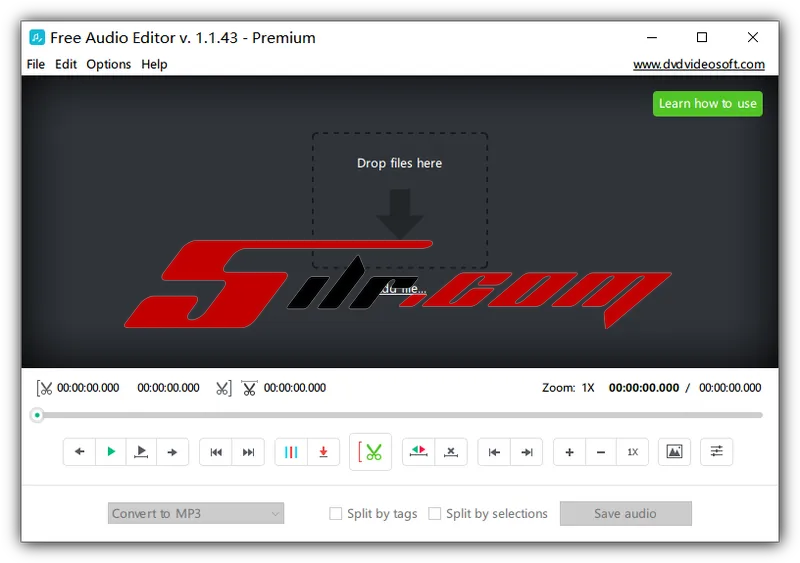Screen dimensions: 800x563
Task: Click the play selection button
Action: tap(141, 452)
